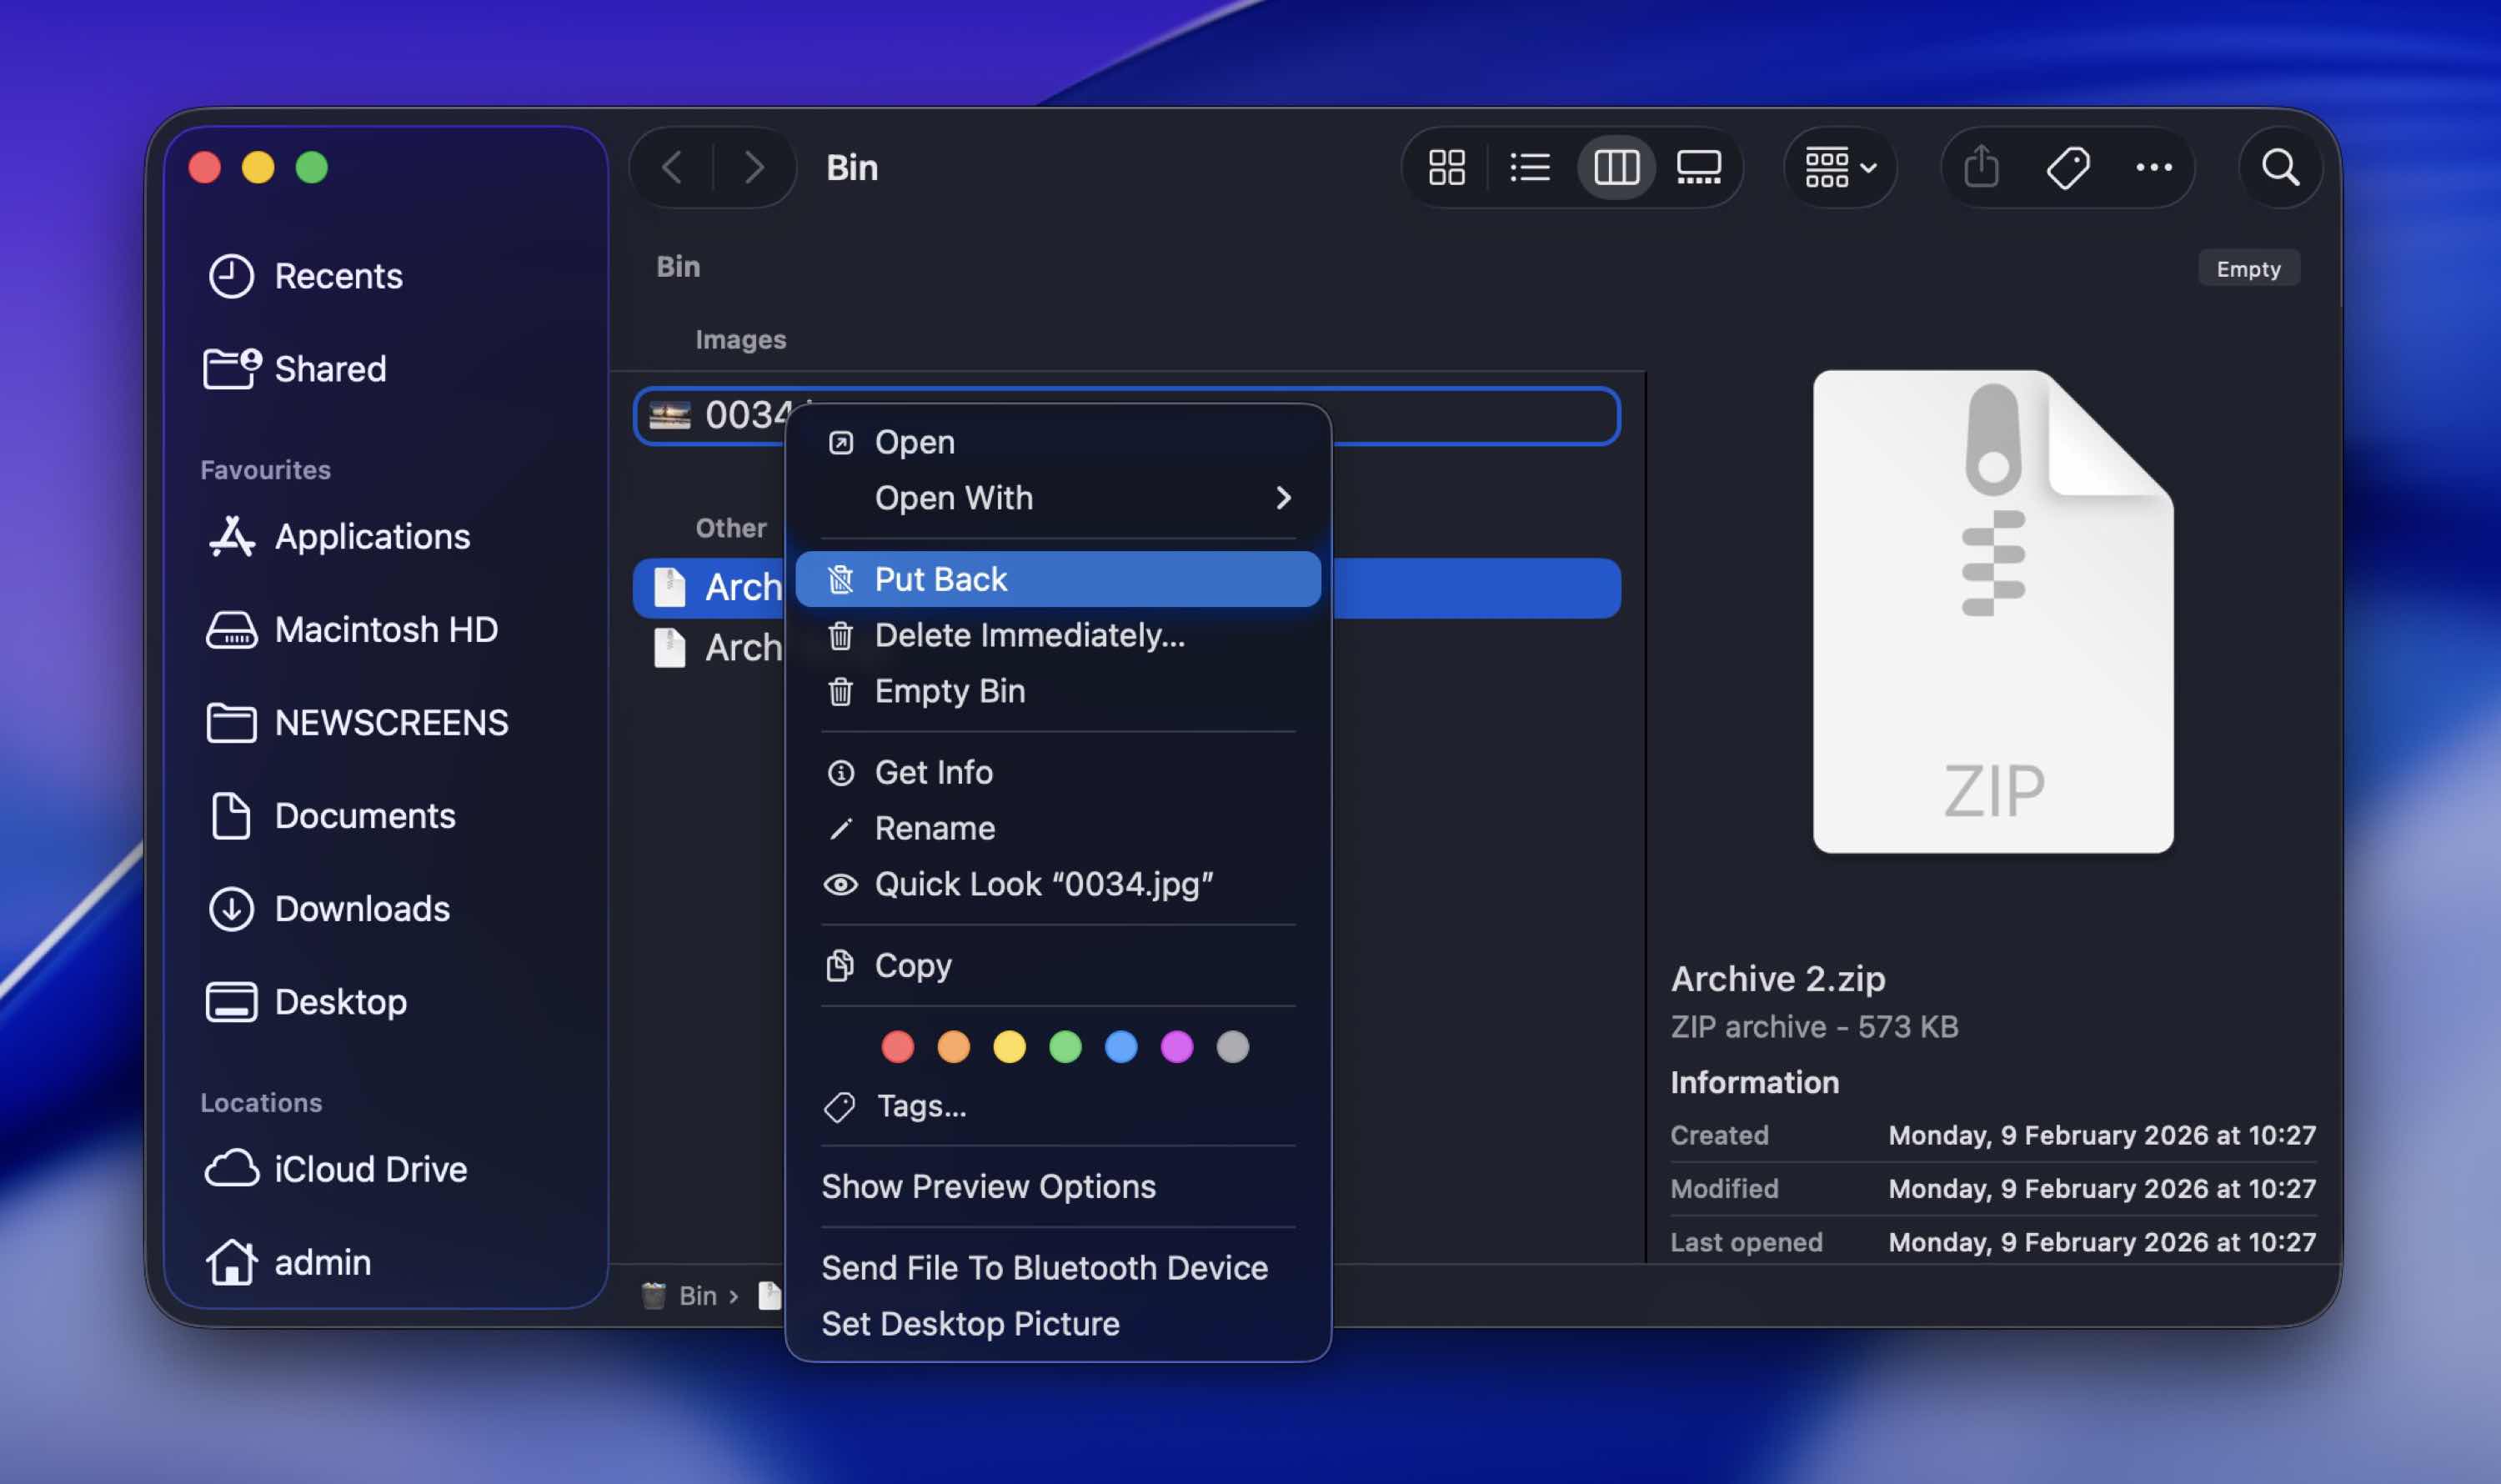
Task: Switch to list view in toolbar
Action: [x=1530, y=167]
